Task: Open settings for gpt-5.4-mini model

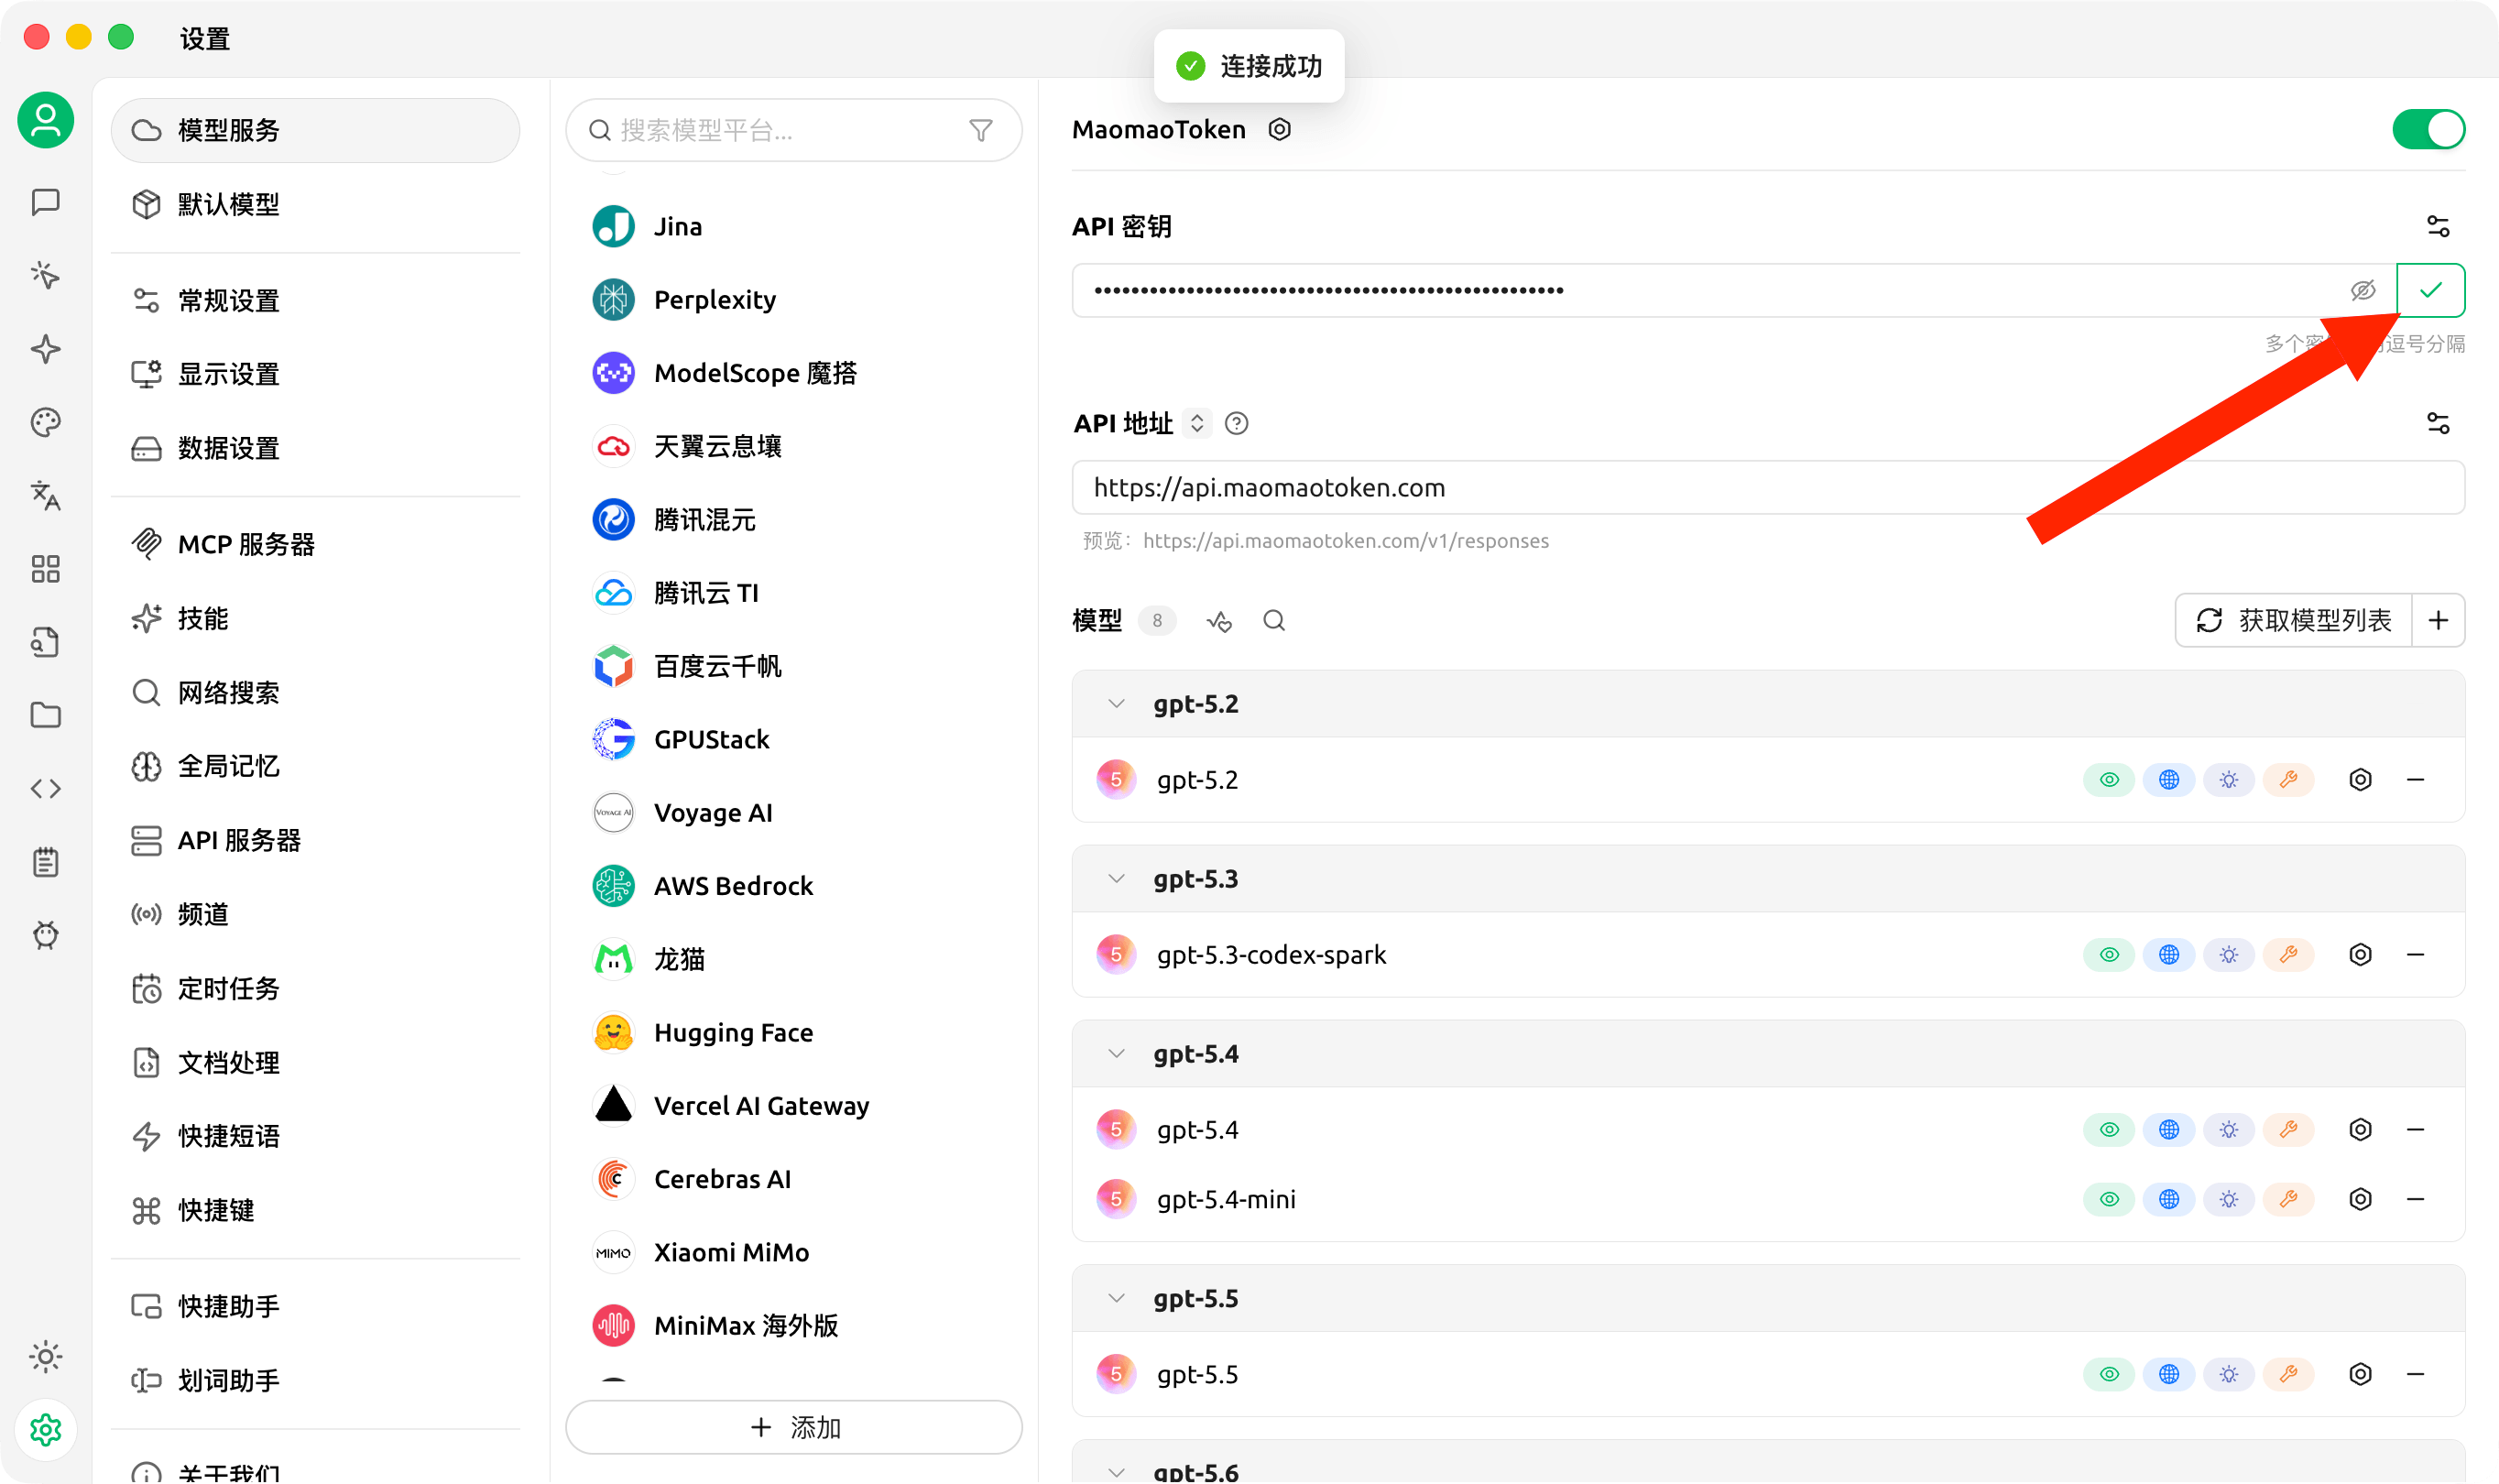Action: point(2360,1199)
